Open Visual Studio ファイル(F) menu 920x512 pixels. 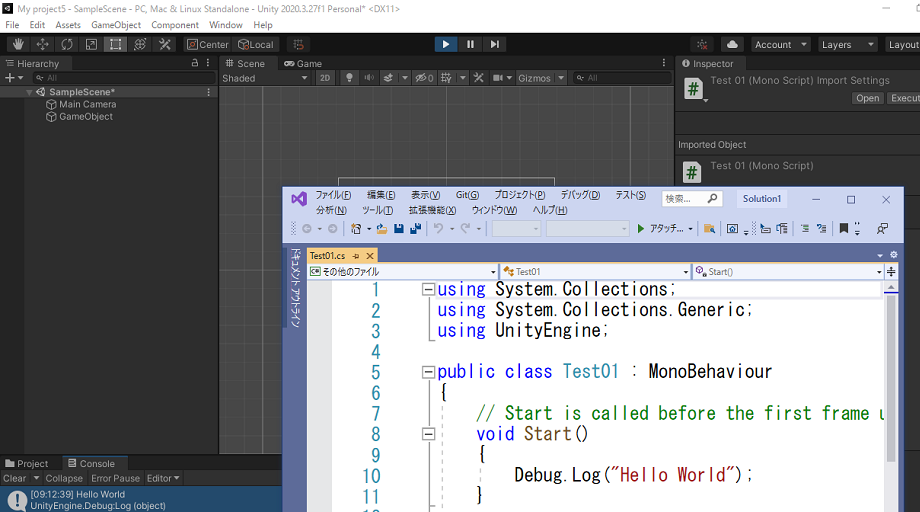(333, 195)
